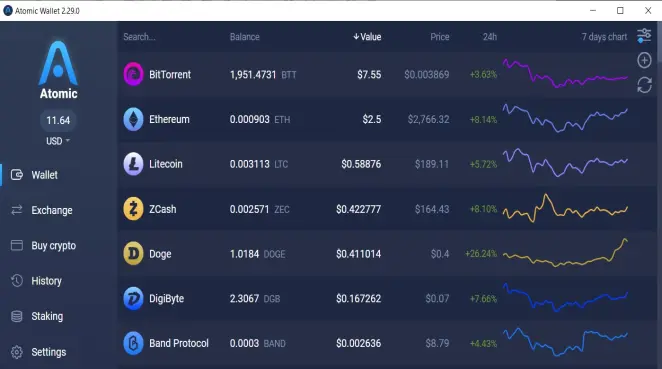
Task: Go to the Exchange menu item
Action: click(x=52, y=210)
